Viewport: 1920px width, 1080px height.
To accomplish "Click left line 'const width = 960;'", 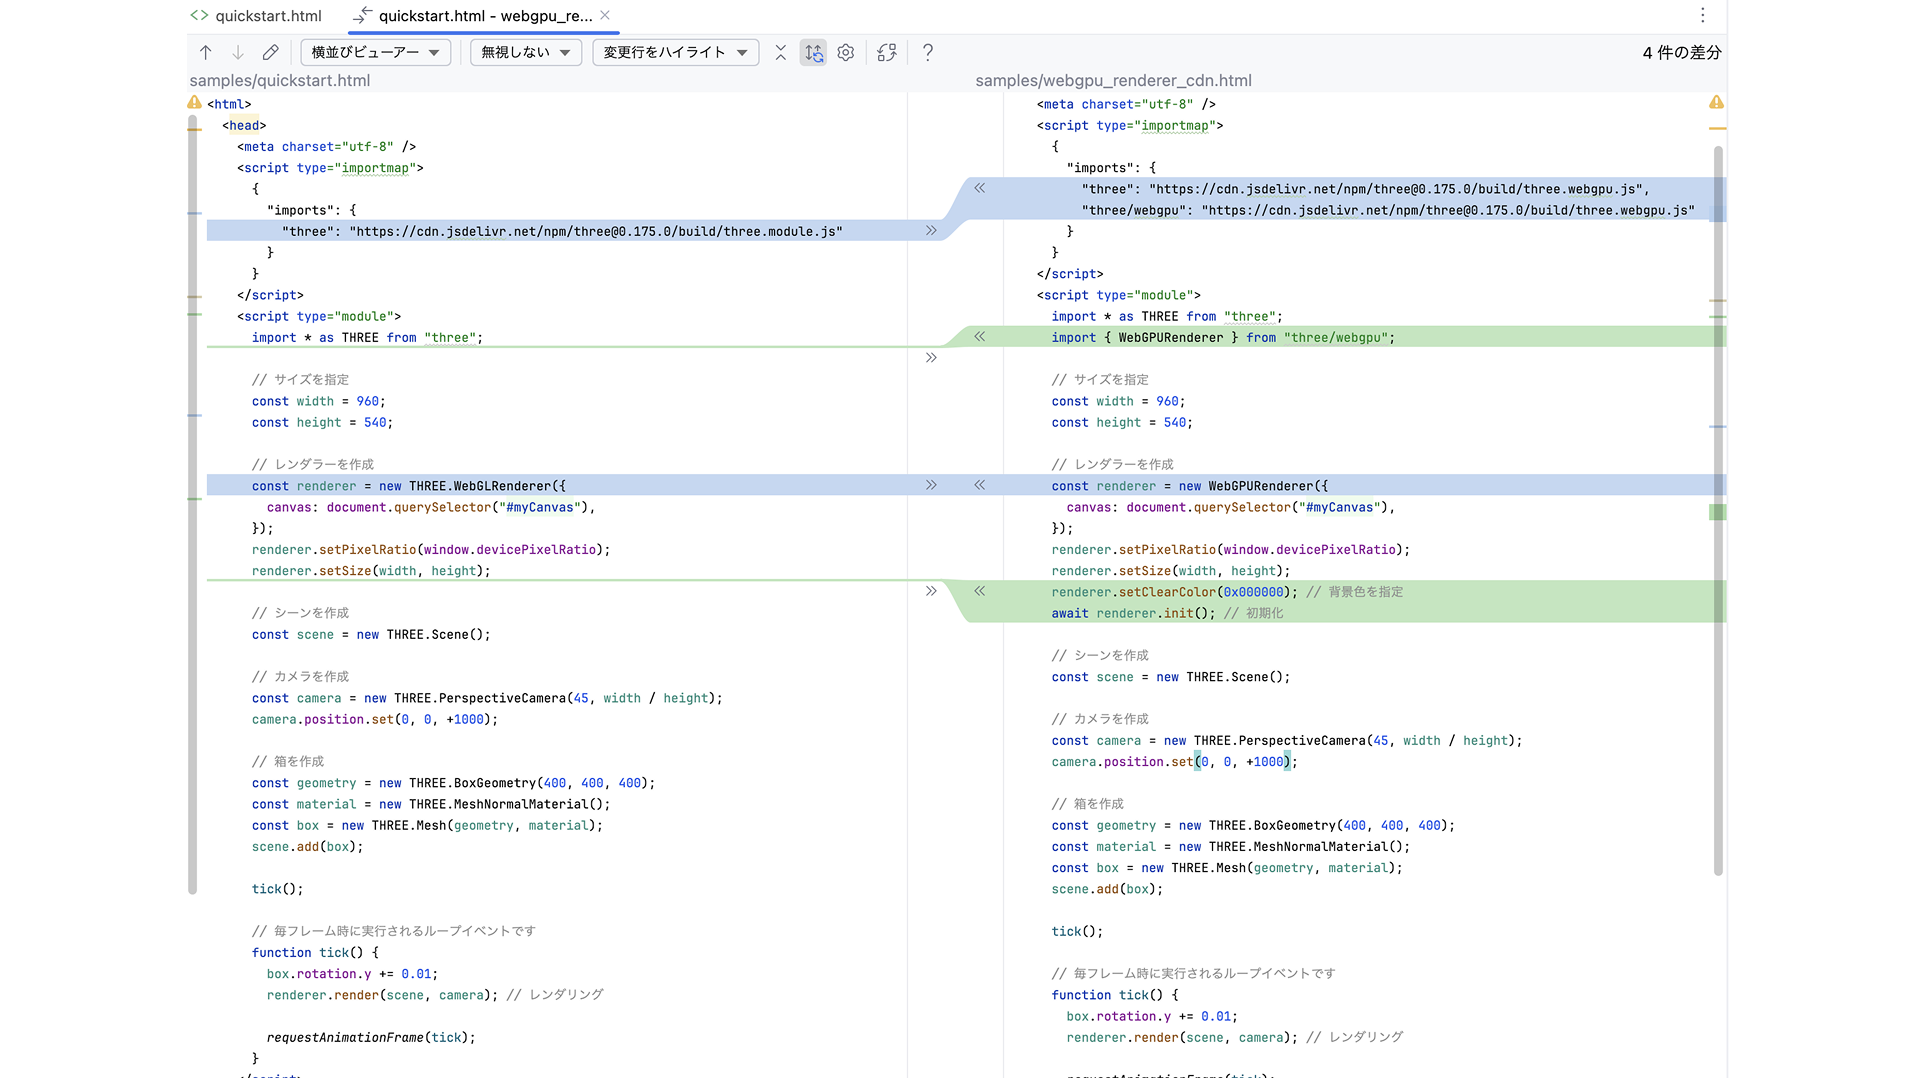I will [318, 401].
